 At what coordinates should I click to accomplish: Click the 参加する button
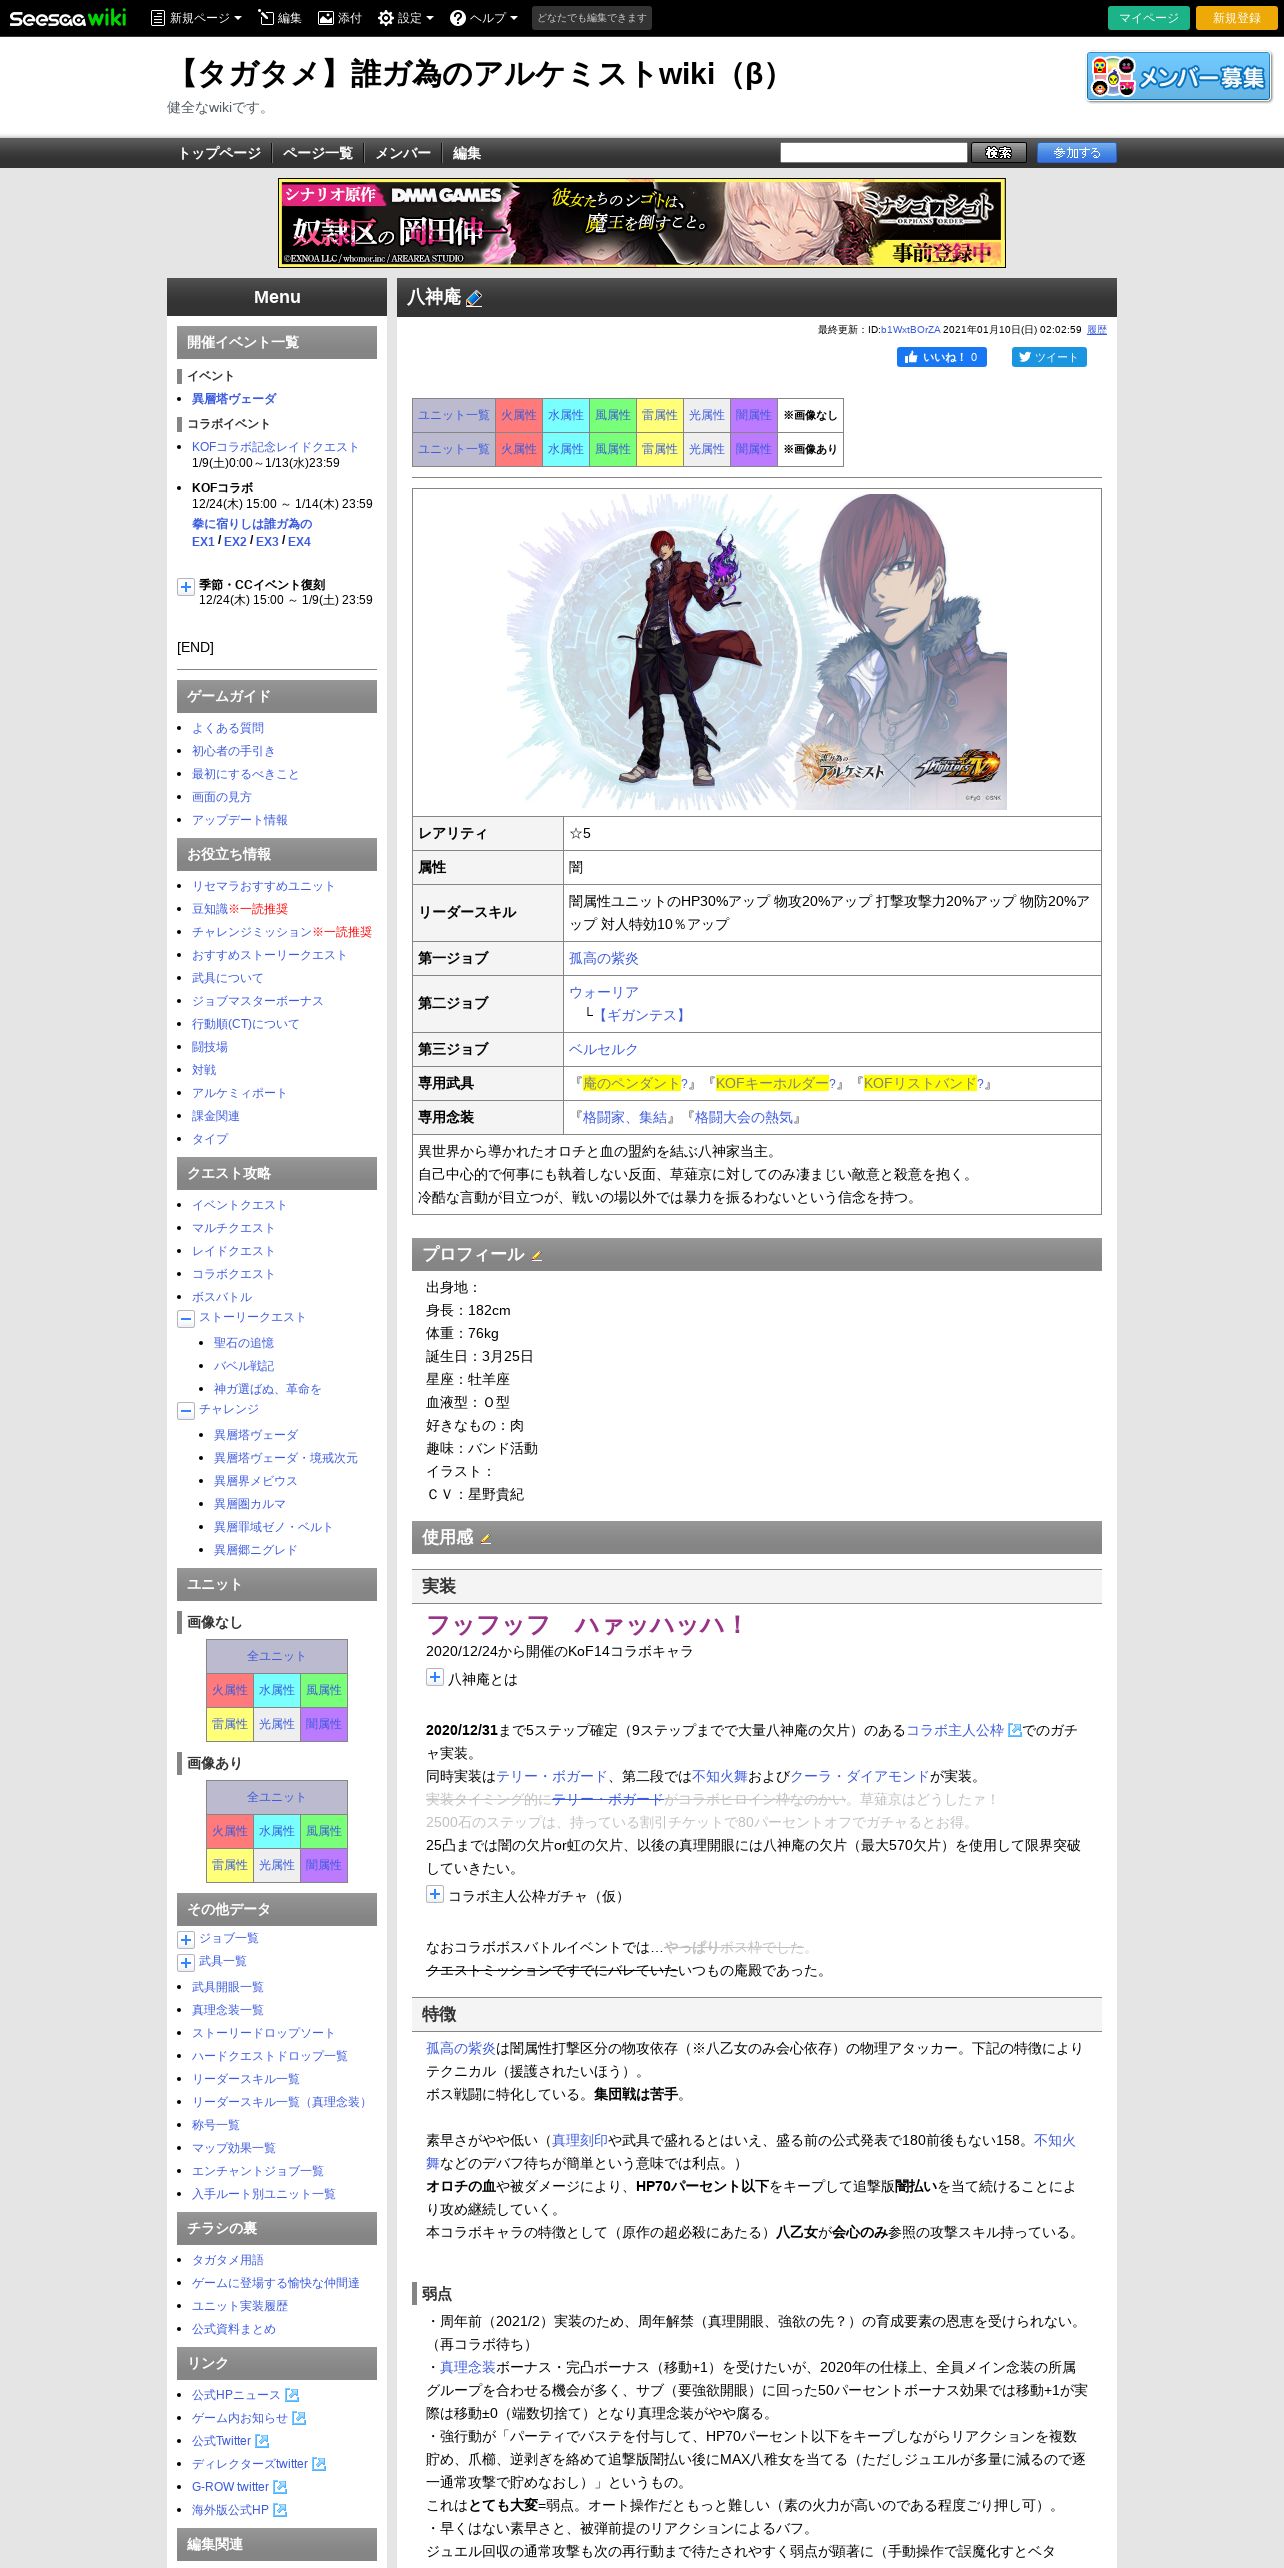pos(1076,152)
